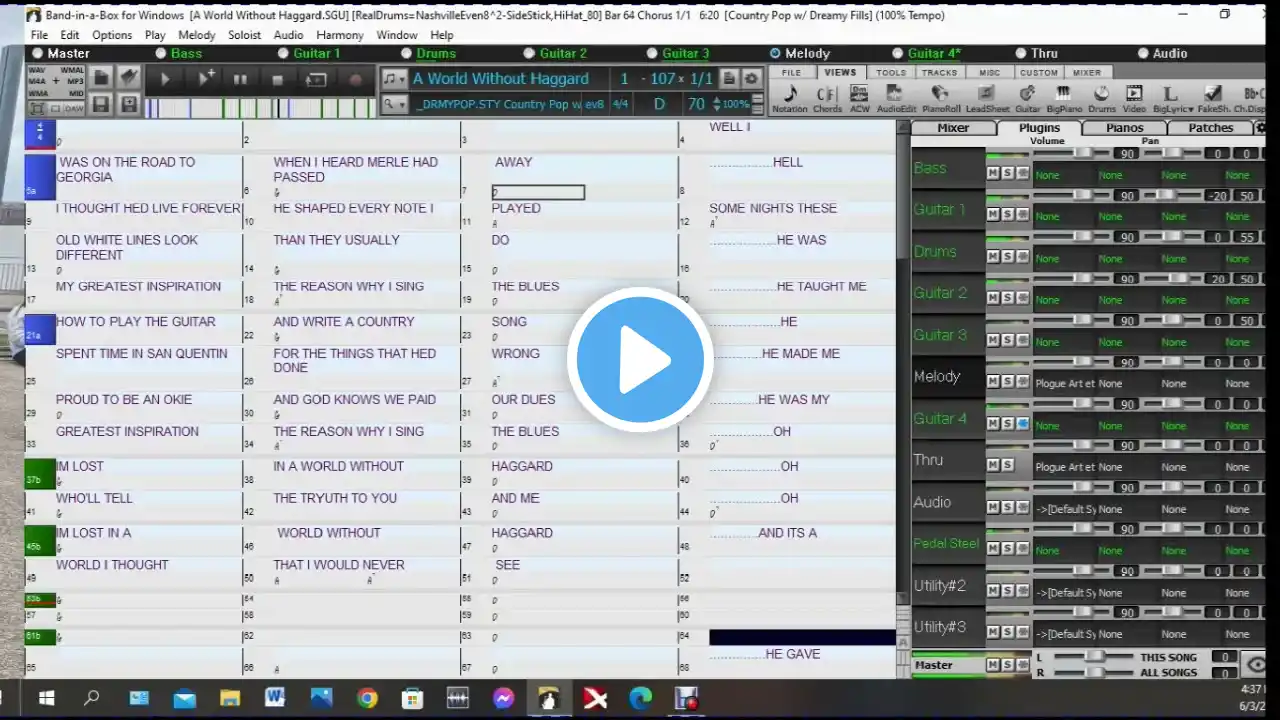
Task: Open Thru plugin Plogue Art slot
Action: [x=1064, y=467]
